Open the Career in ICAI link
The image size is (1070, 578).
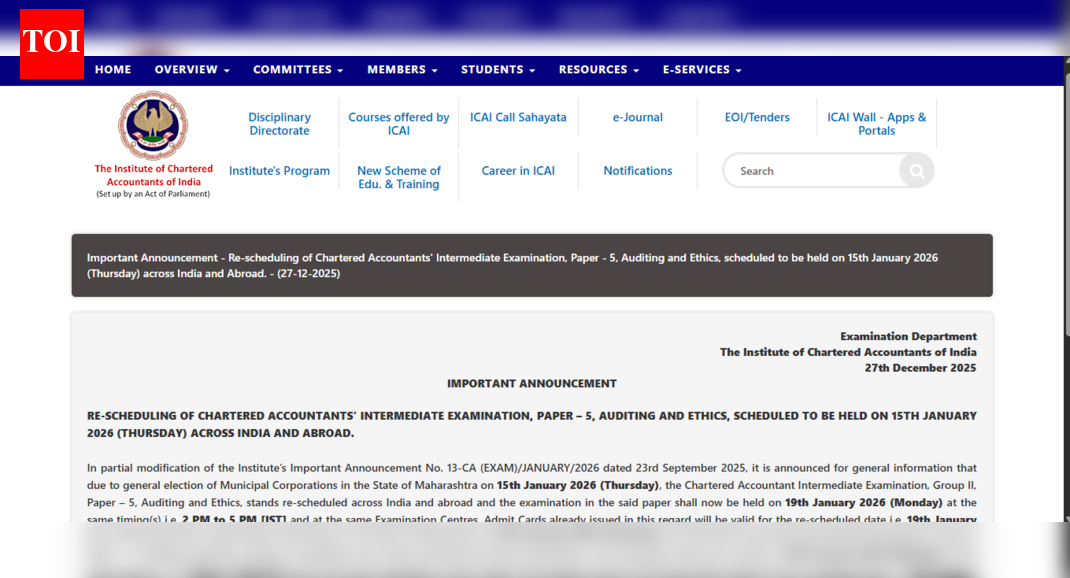pyautogui.click(x=518, y=170)
